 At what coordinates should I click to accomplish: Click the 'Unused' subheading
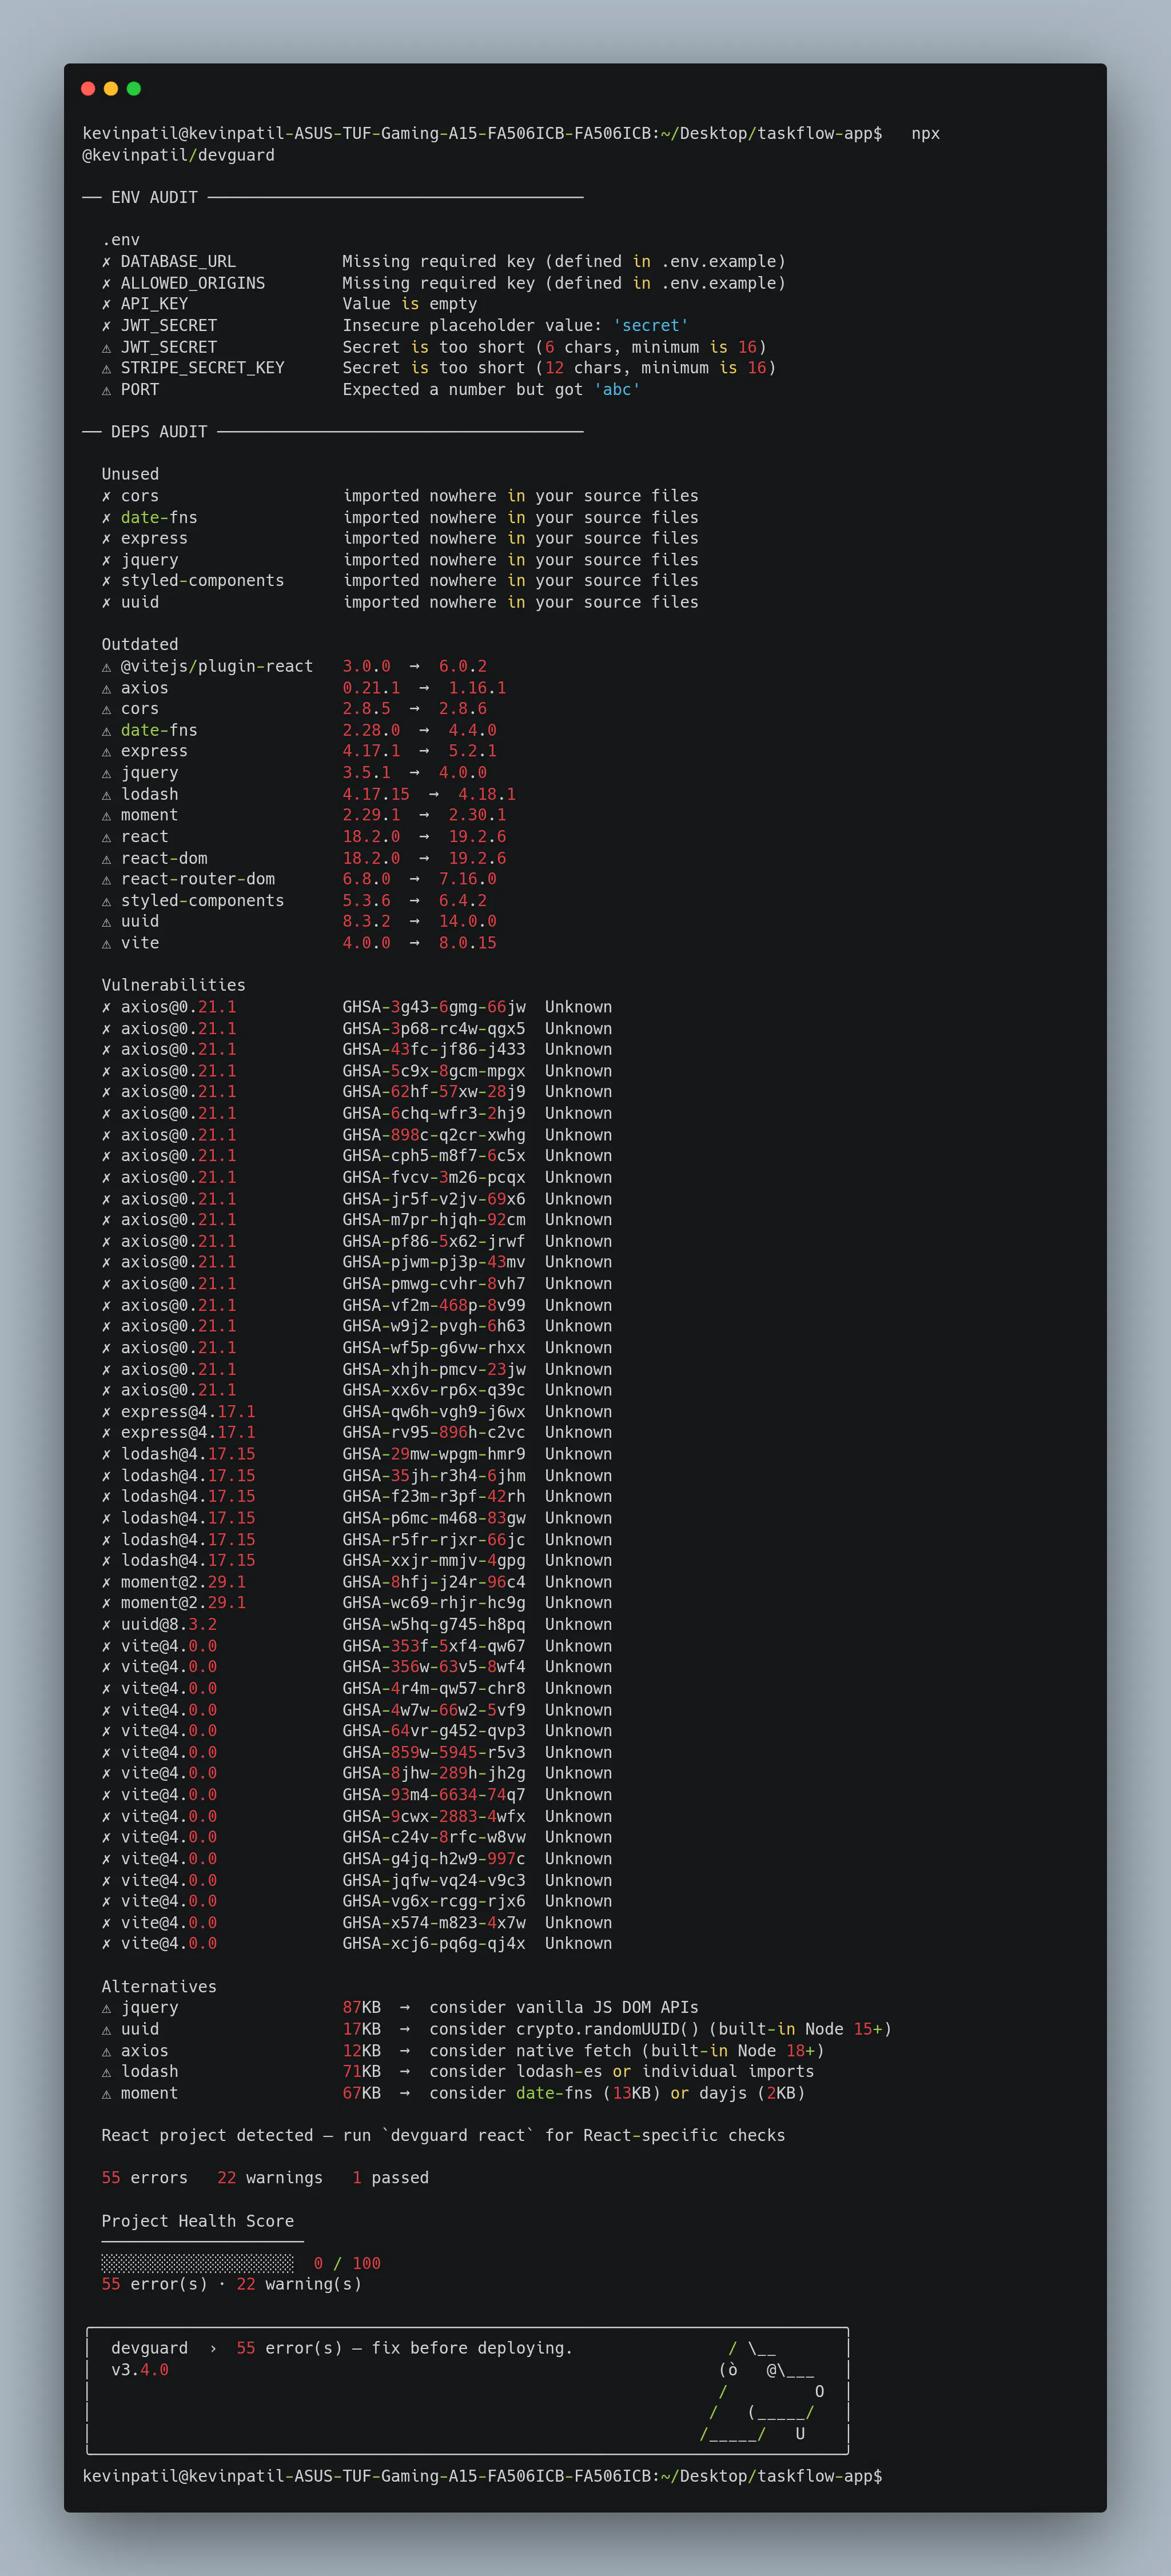click(x=130, y=474)
